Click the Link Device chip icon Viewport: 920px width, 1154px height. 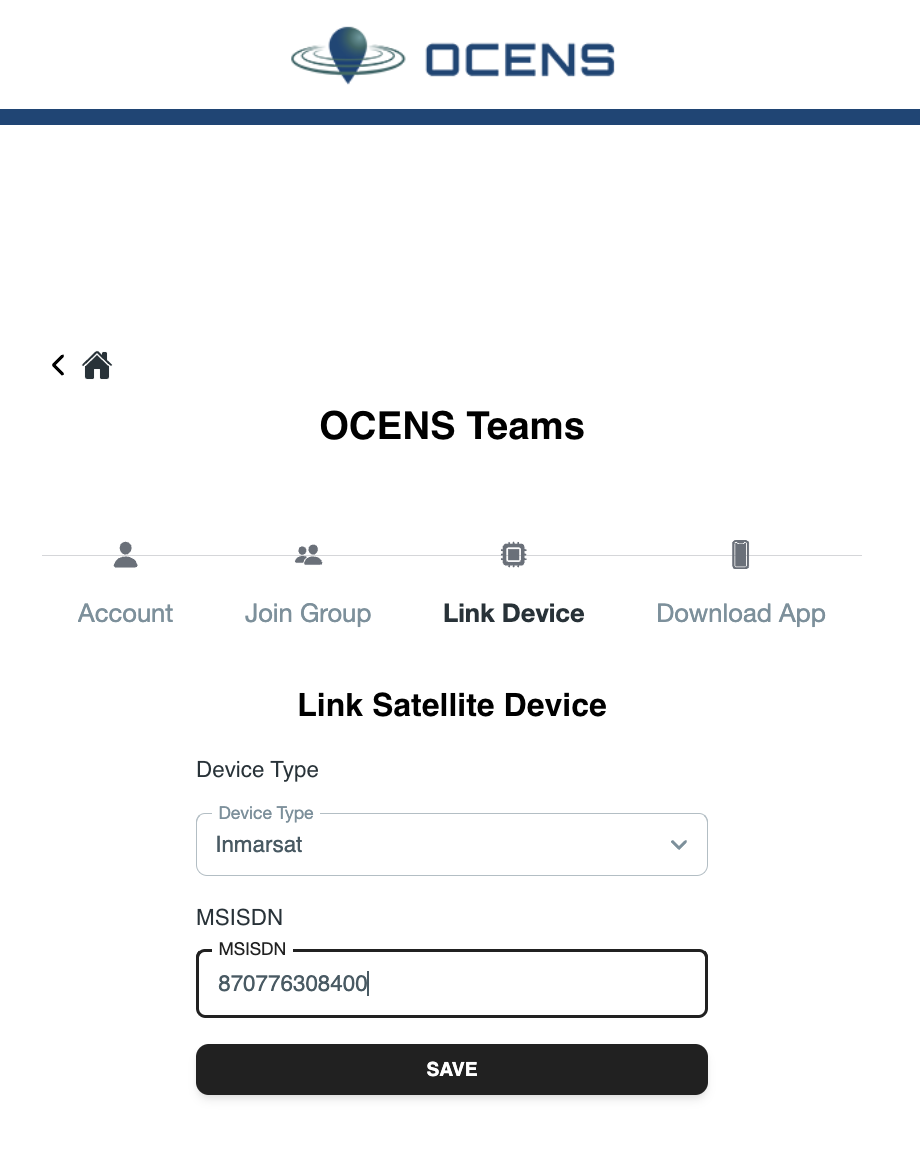[514, 555]
